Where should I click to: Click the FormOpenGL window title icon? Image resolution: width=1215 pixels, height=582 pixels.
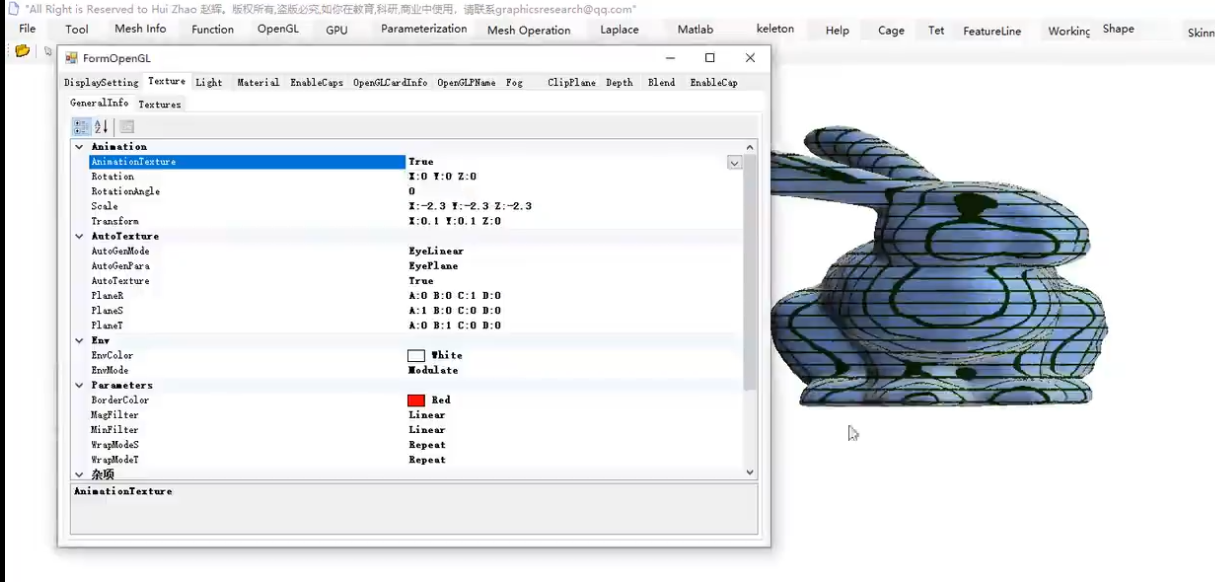[71, 58]
